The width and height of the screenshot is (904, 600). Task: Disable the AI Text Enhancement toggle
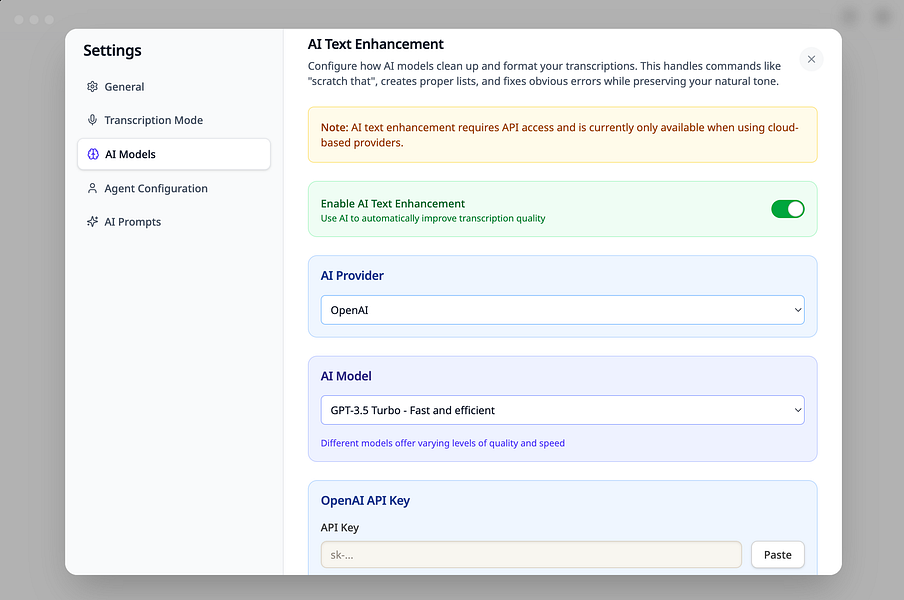pyautogui.click(x=787, y=209)
